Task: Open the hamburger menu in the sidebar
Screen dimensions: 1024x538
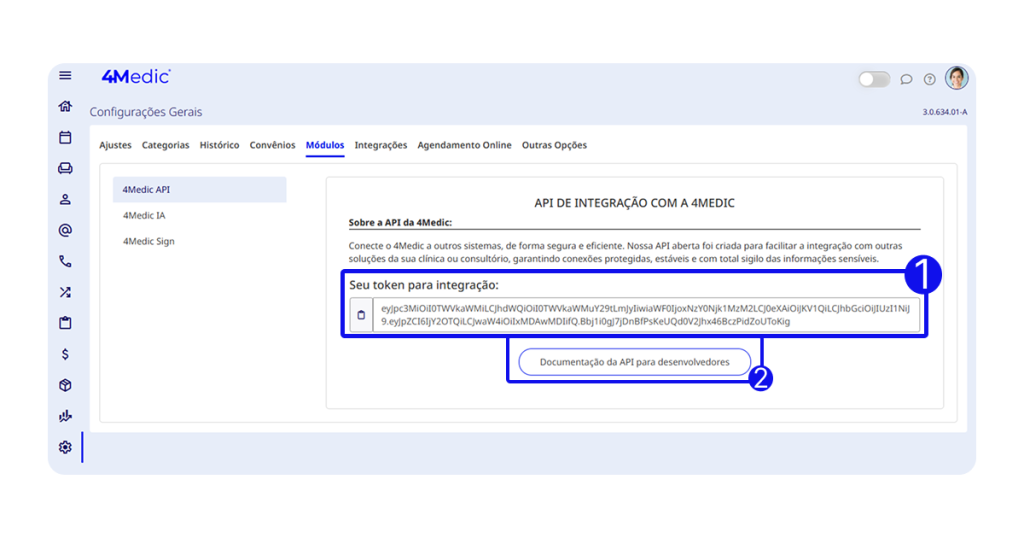Action: point(65,76)
